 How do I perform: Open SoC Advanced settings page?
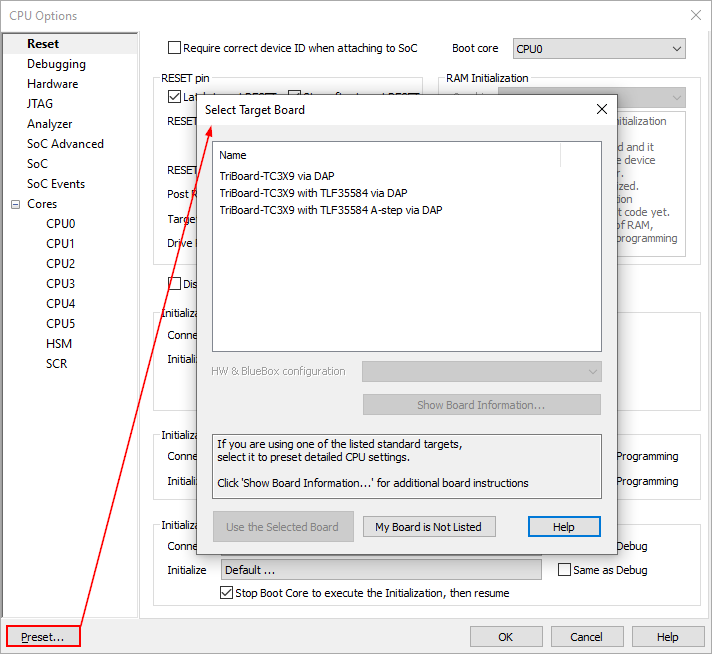(x=65, y=144)
